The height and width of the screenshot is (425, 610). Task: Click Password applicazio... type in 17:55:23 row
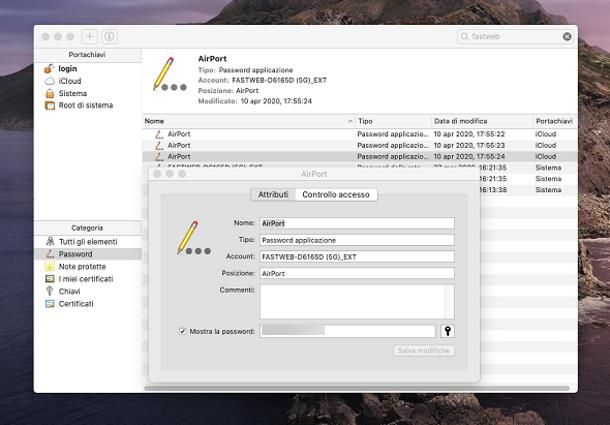tap(393, 146)
